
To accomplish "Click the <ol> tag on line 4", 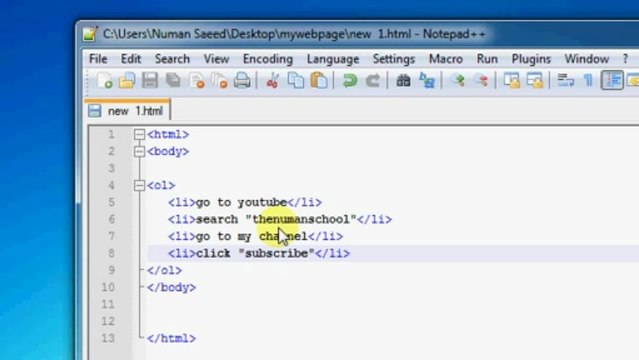I will 161,186.
